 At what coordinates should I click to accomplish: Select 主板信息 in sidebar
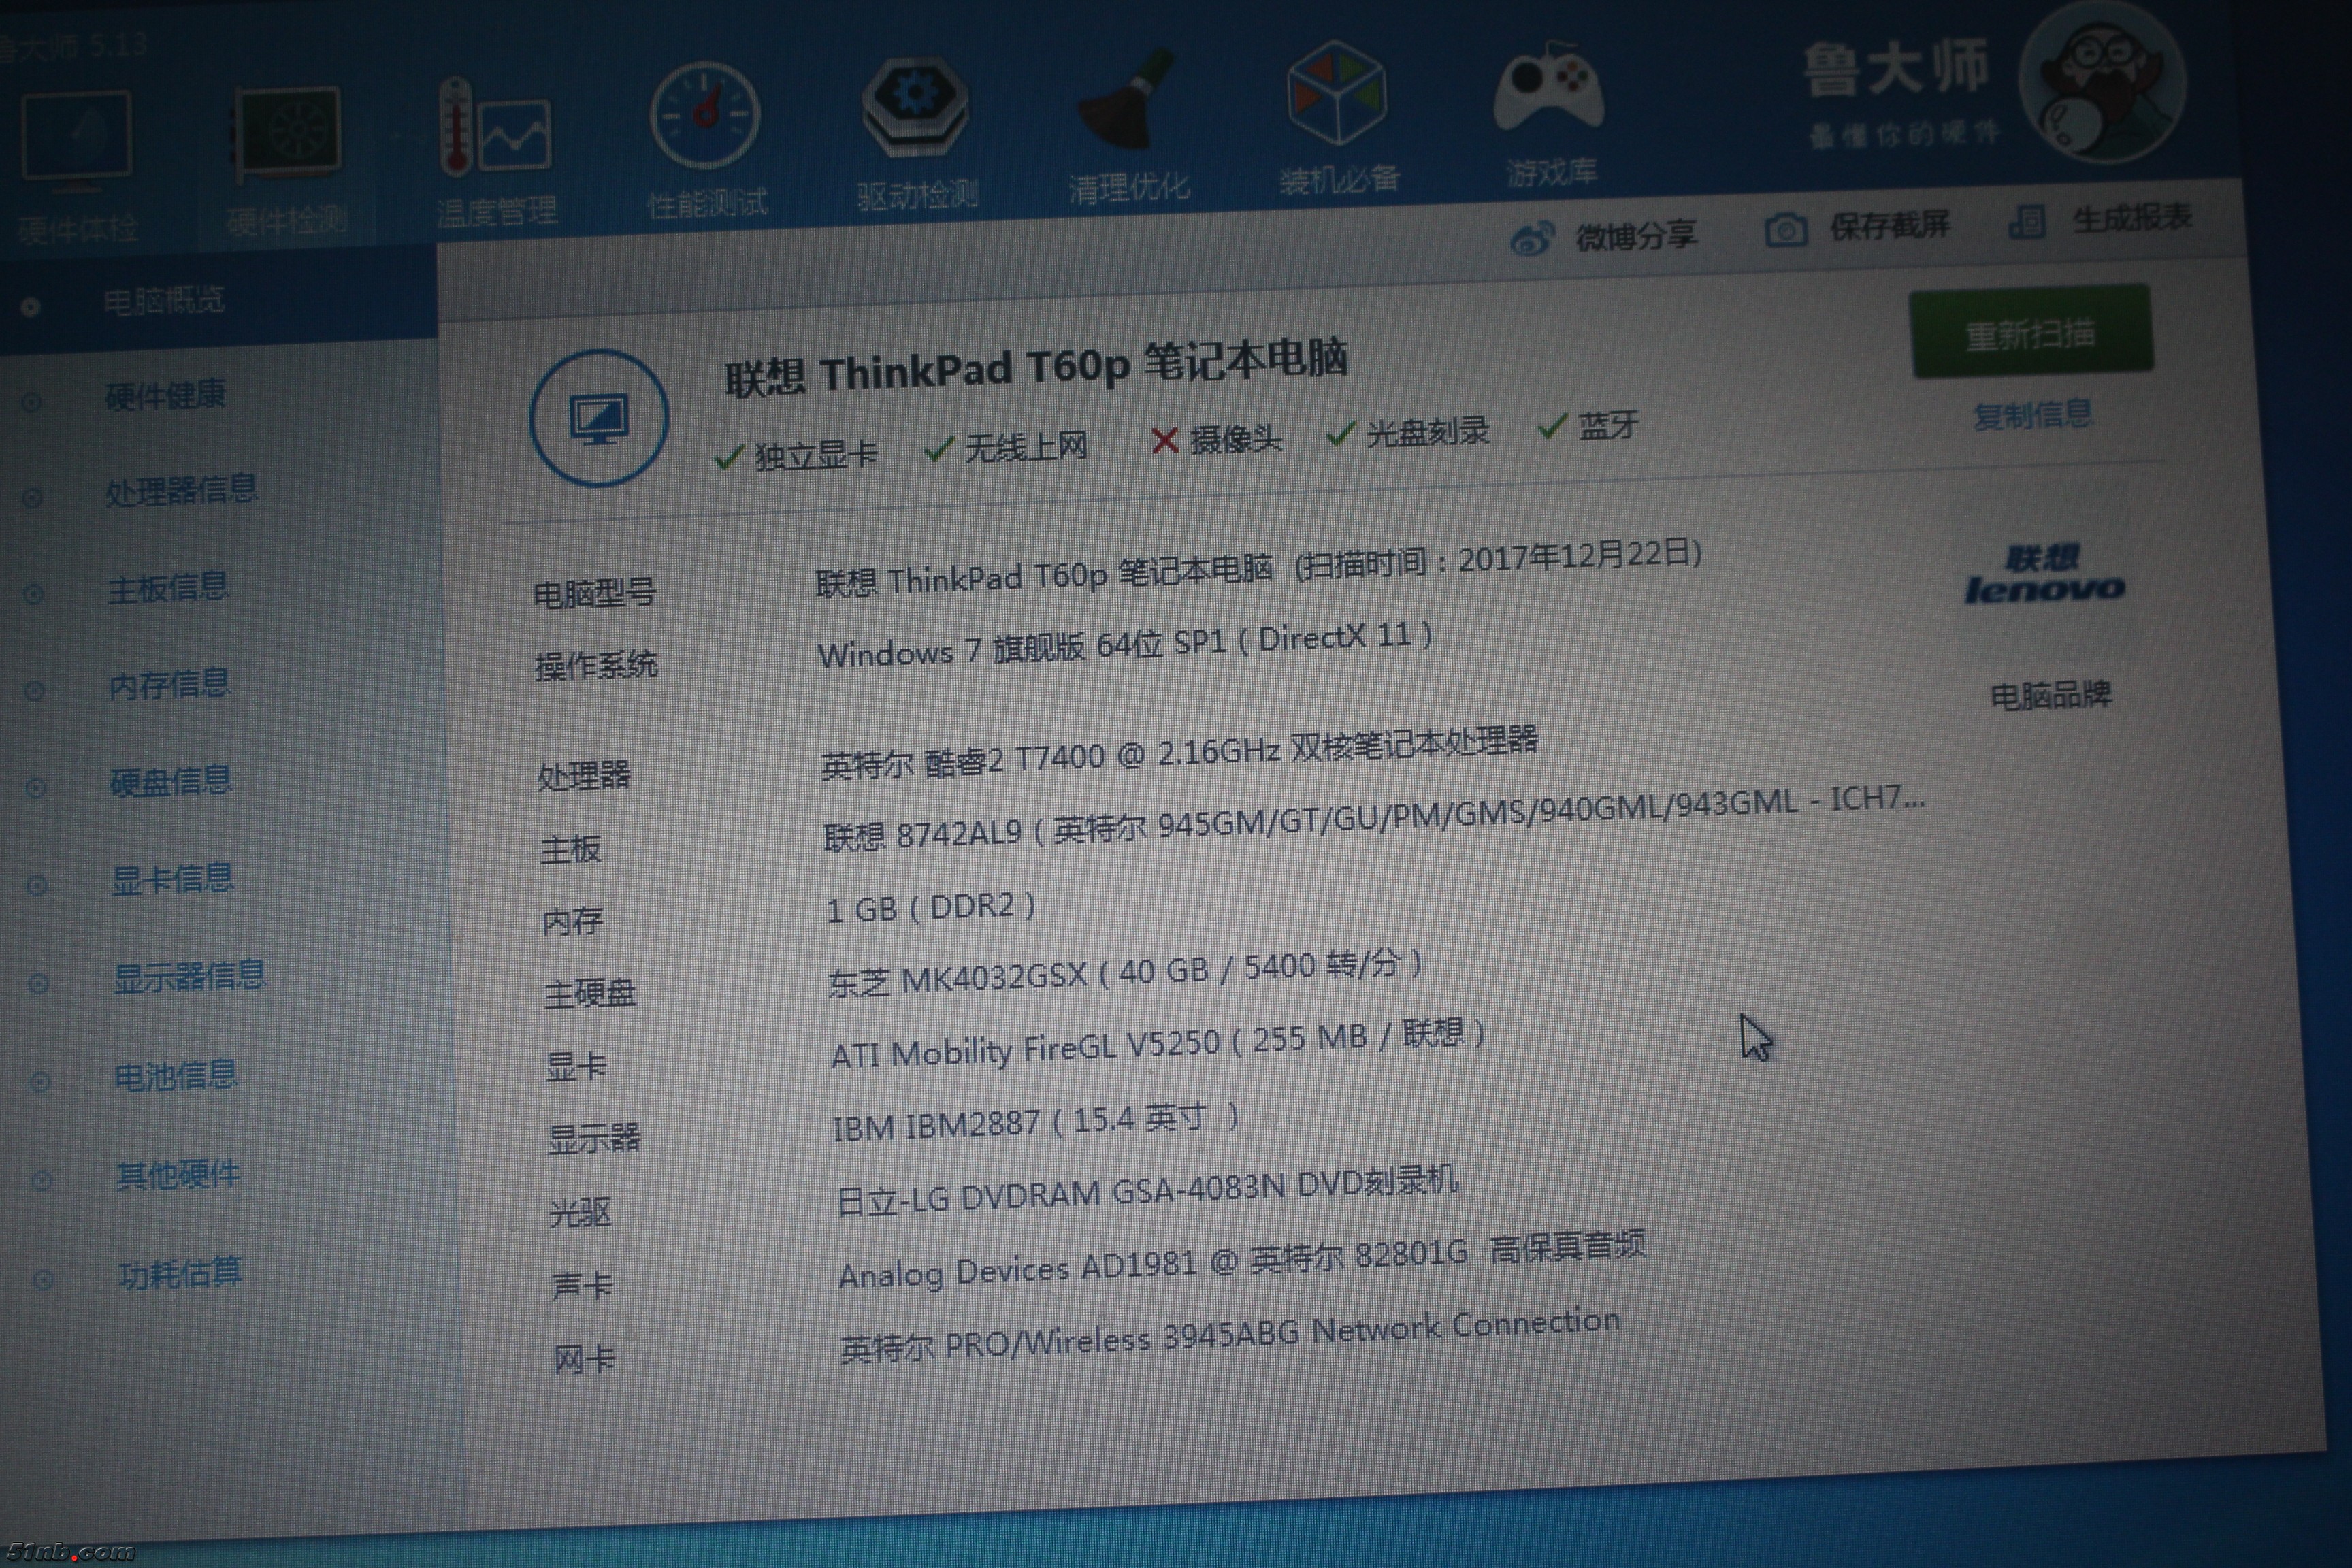168,587
